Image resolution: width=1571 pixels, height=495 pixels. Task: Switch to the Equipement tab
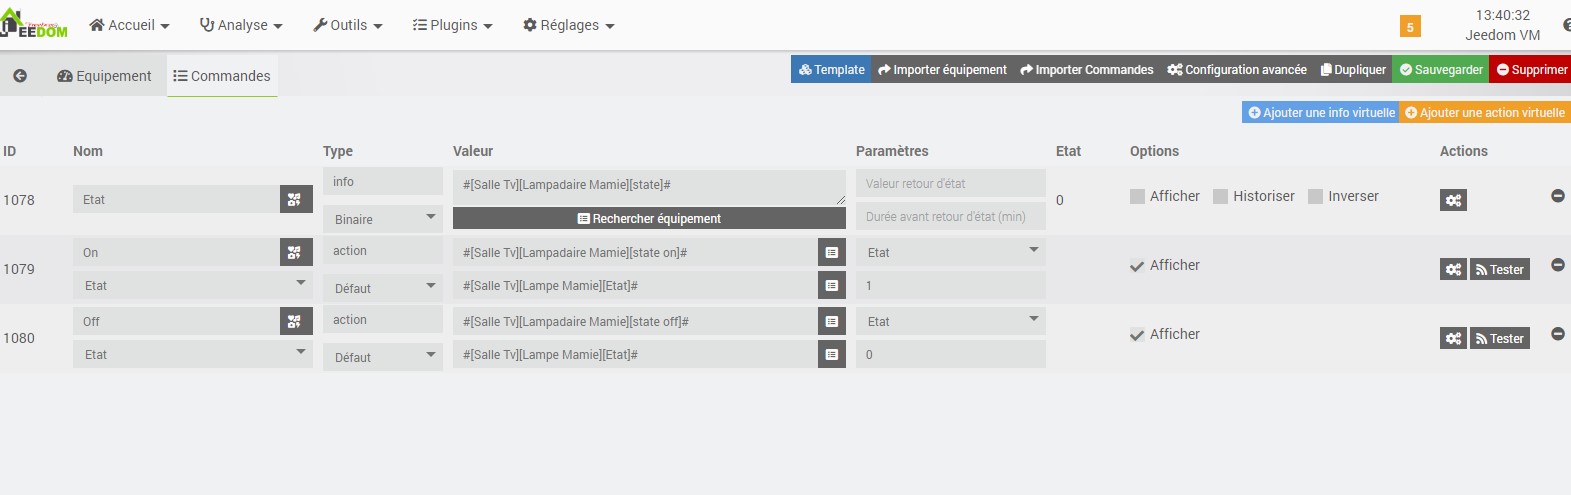pyautogui.click(x=104, y=76)
